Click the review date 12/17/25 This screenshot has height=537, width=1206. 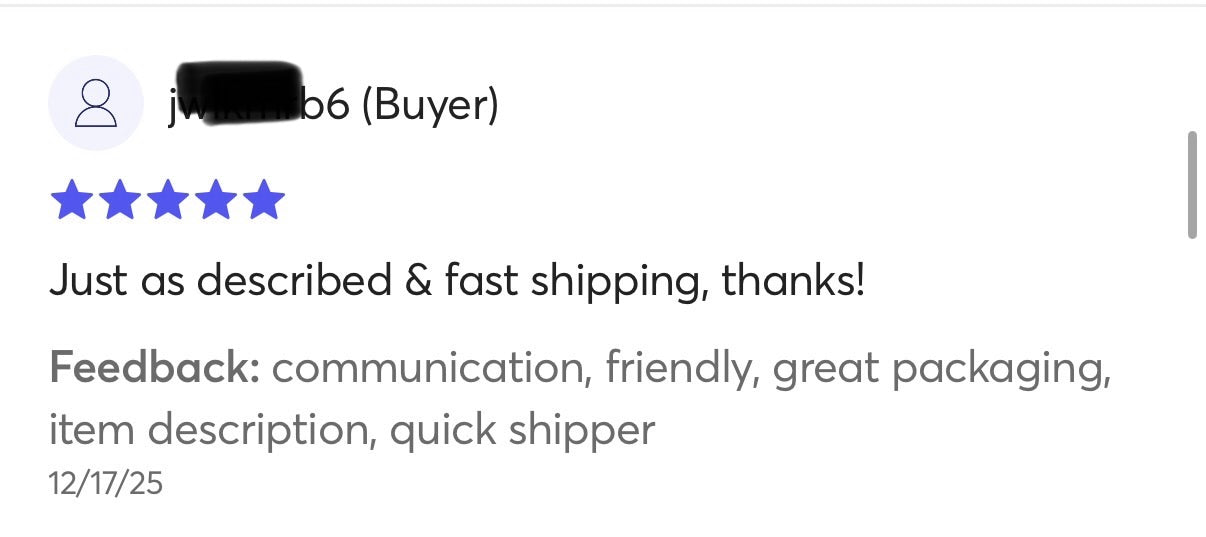pos(105,484)
